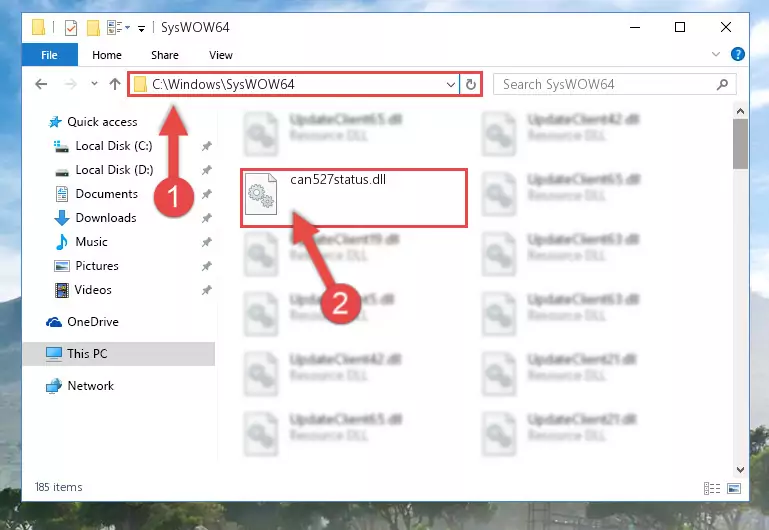Screen dimensions: 769x530
Task: Click the vertical scrollbar thumb
Action: 740,144
